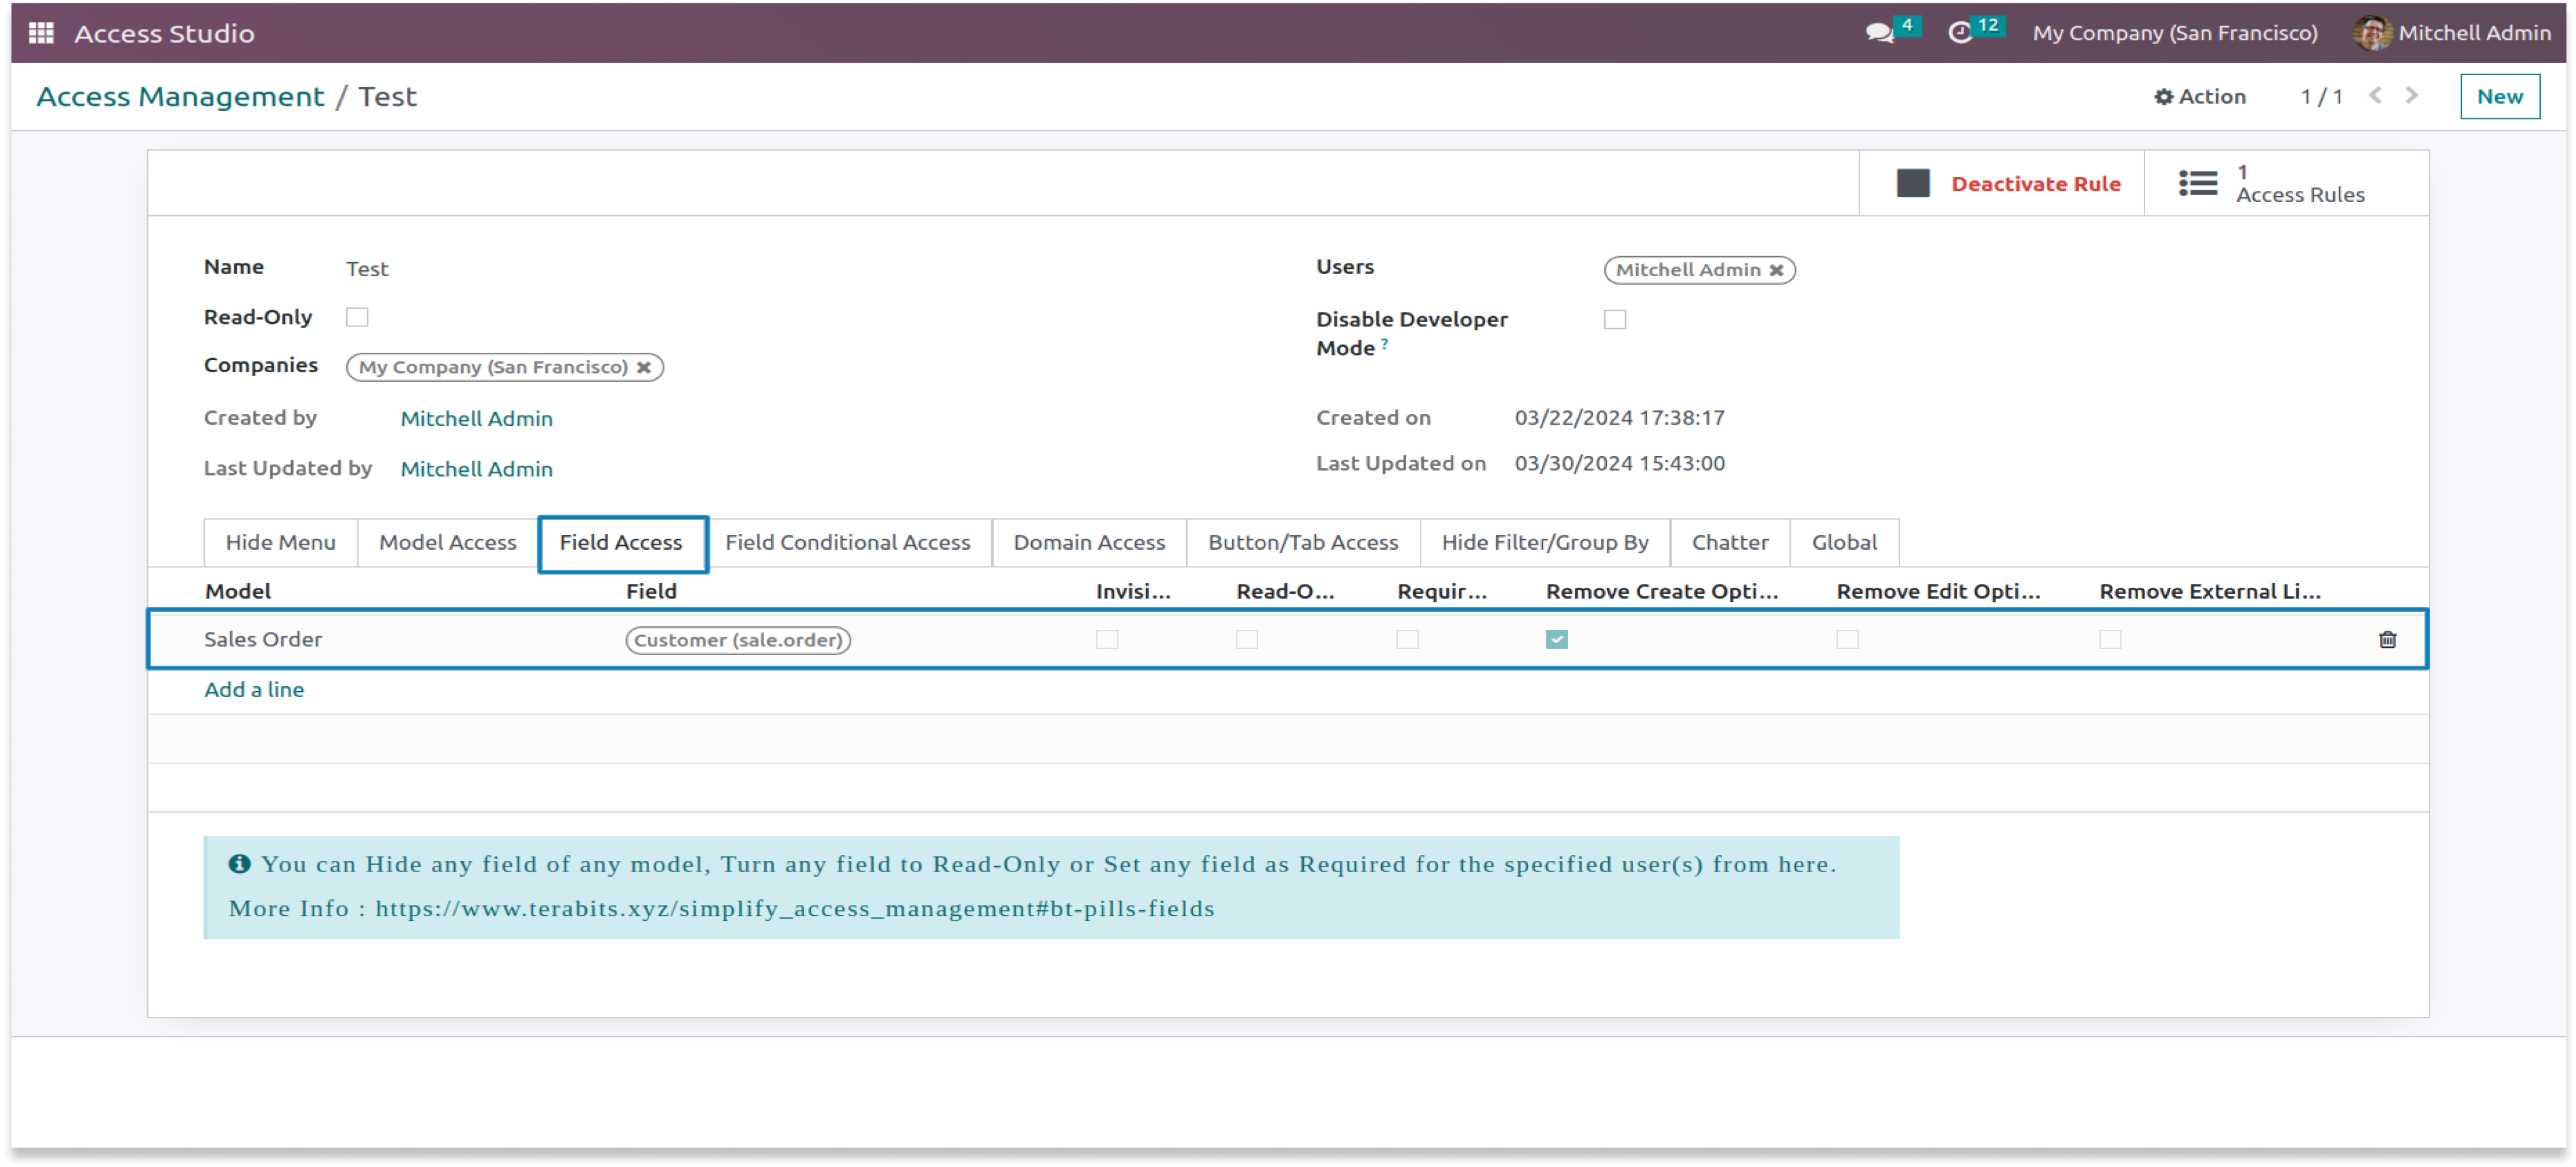Screen dimensions: 2576x1167
Task: Sort by the Model column header
Action: coord(238,591)
